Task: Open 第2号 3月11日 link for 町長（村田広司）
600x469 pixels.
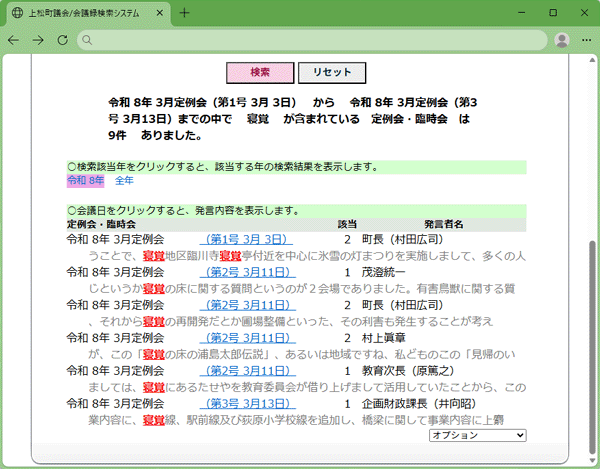Action: point(248,306)
